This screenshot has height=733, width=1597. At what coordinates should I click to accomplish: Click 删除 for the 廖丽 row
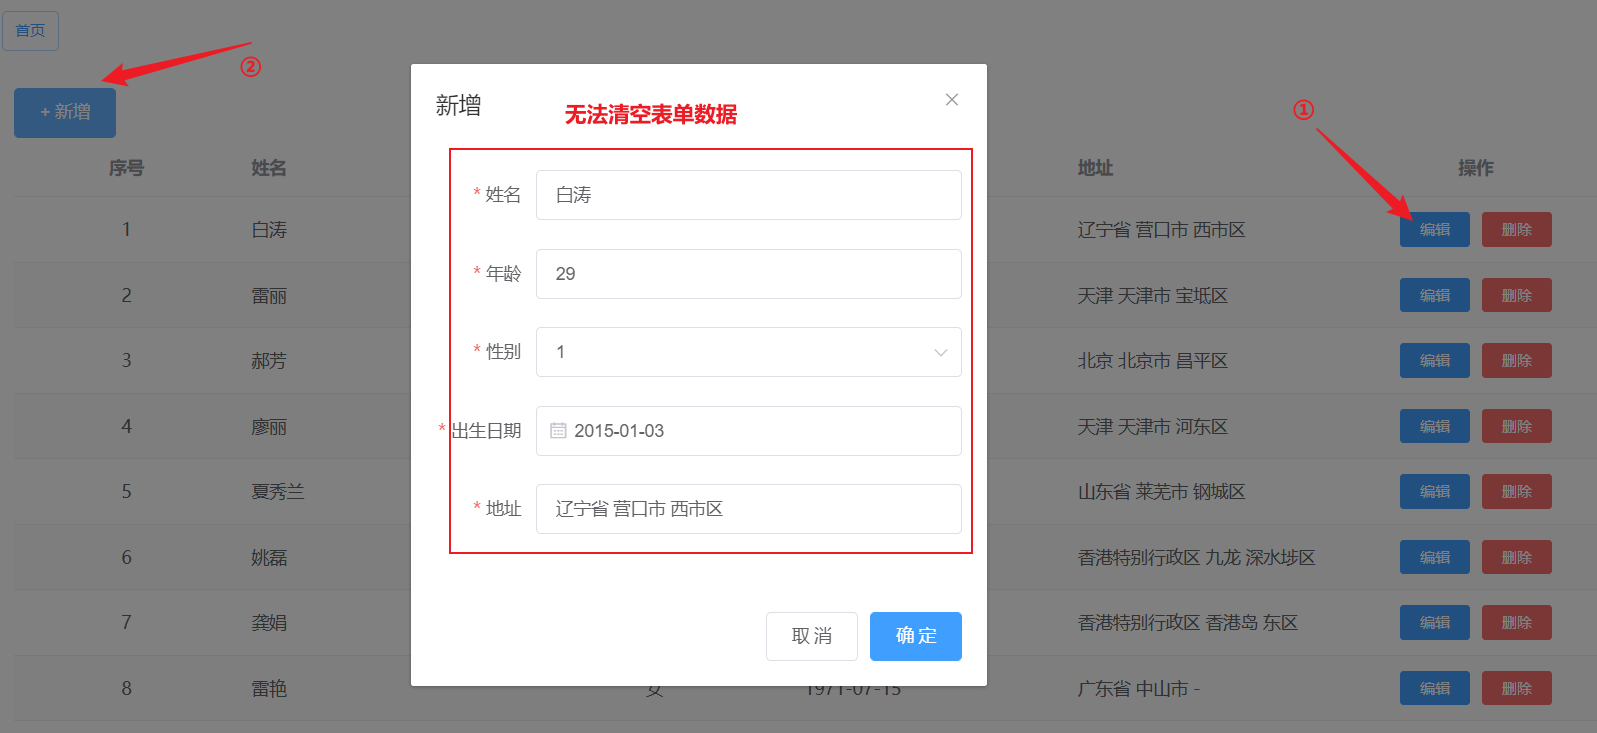coord(1517,427)
